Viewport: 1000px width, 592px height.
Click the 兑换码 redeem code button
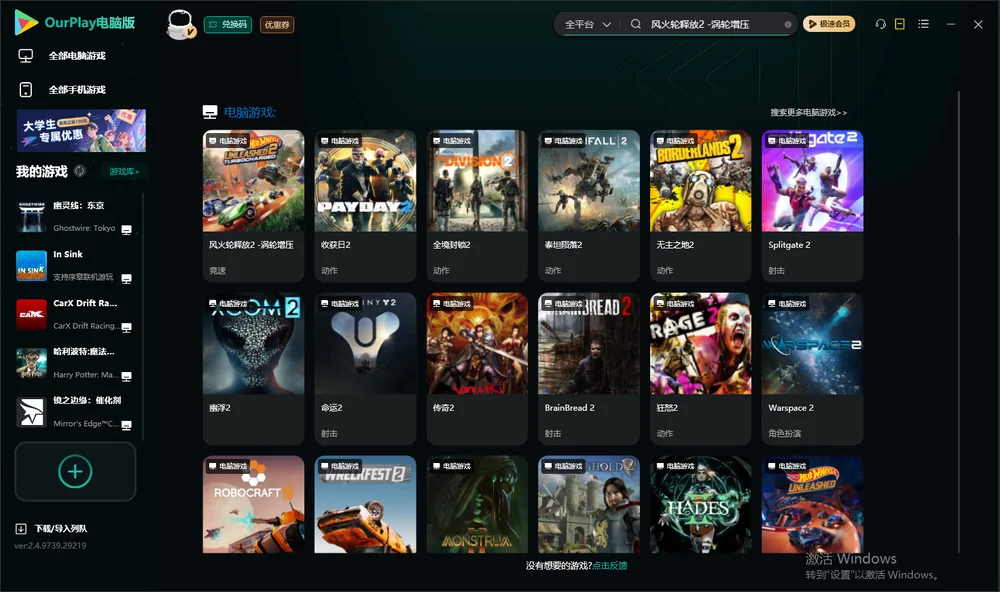point(228,25)
